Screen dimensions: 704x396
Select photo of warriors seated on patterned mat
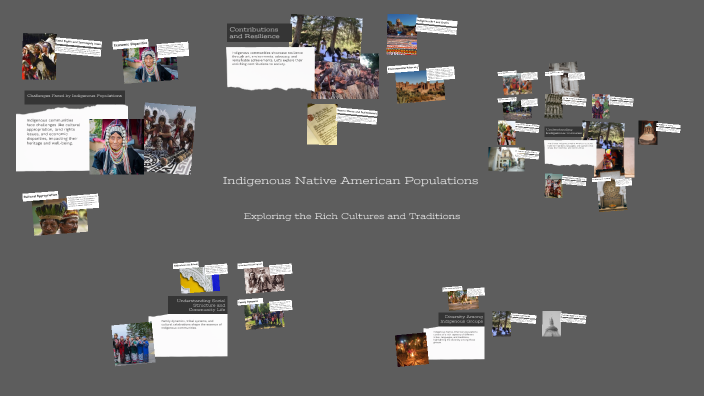169,138
